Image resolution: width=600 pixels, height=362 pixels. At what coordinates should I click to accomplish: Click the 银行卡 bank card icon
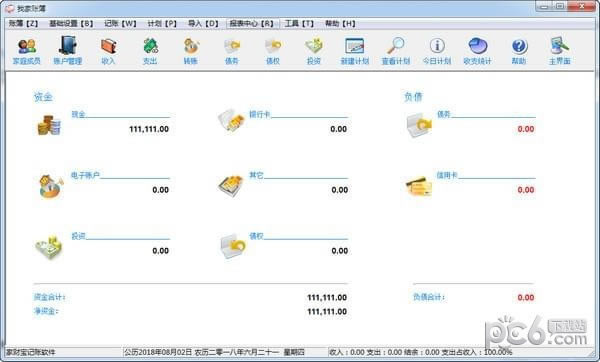tap(231, 120)
